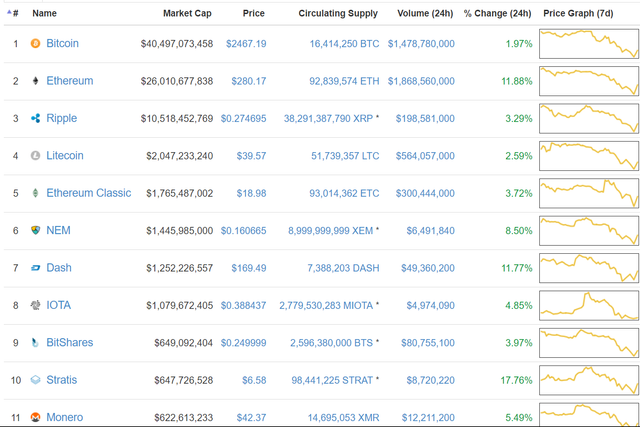640x427 pixels.
Task: Open the Stratis link
Action: [x=62, y=380]
